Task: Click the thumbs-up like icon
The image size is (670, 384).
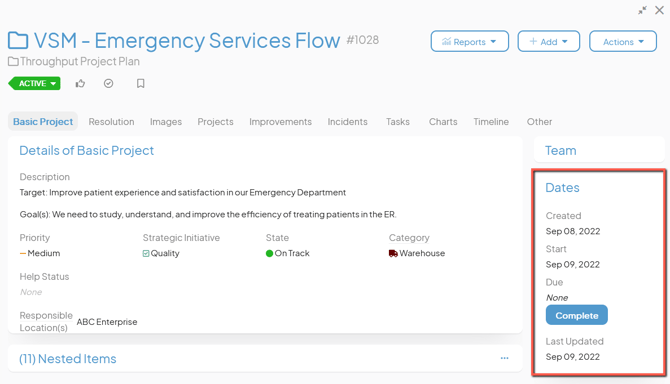Action: click(x=80, y=83)
